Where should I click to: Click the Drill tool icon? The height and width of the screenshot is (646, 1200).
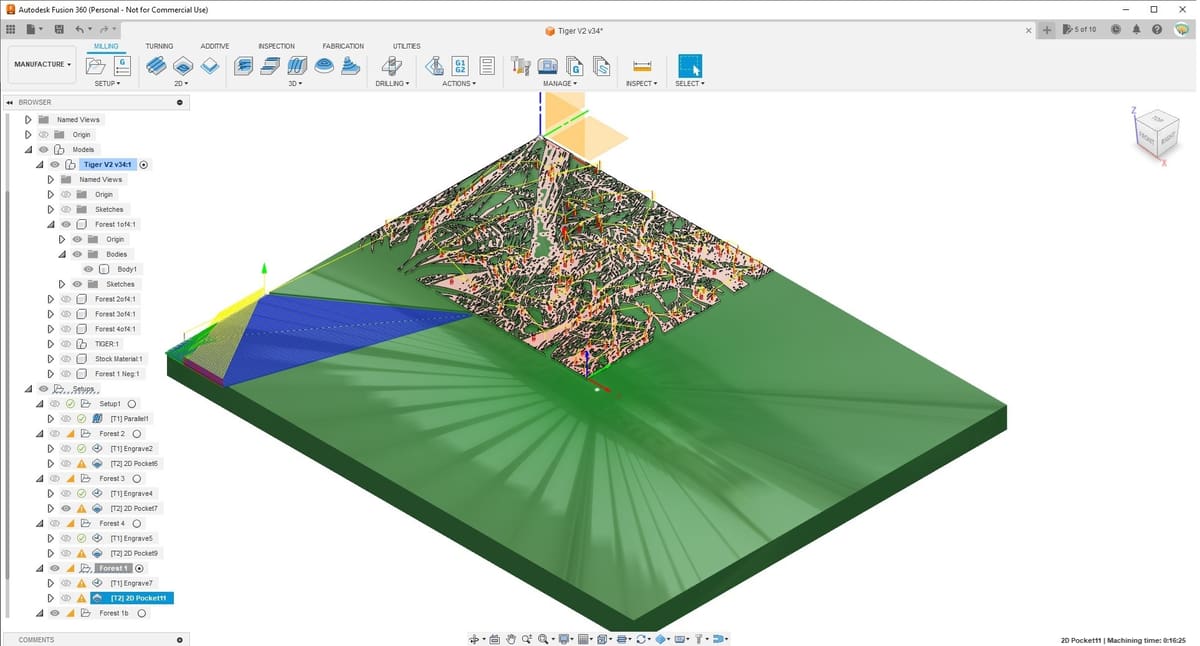pyautogui.click(x=392, y=66)
